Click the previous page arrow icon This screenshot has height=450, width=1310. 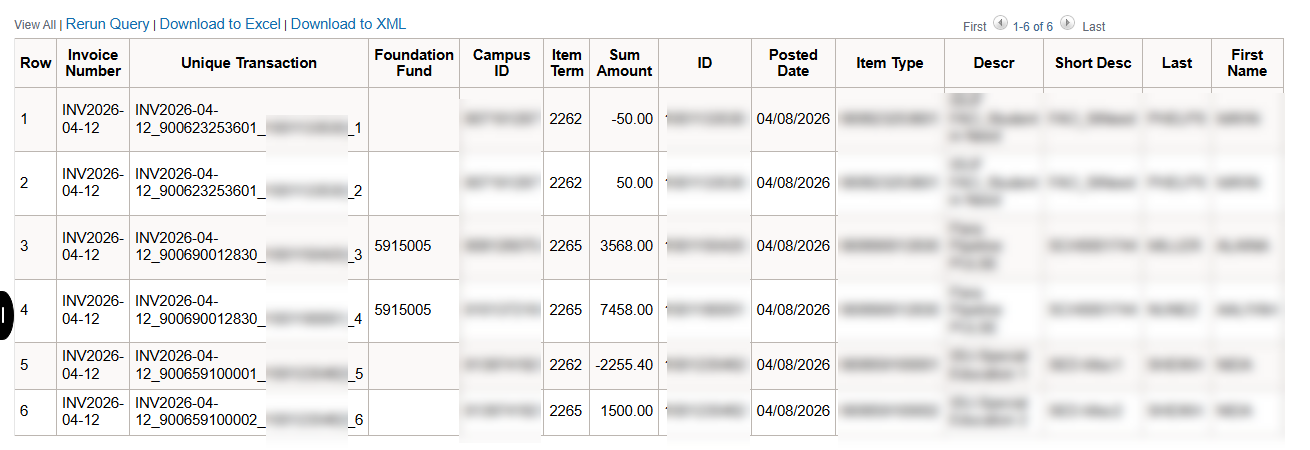[1001, 24]
